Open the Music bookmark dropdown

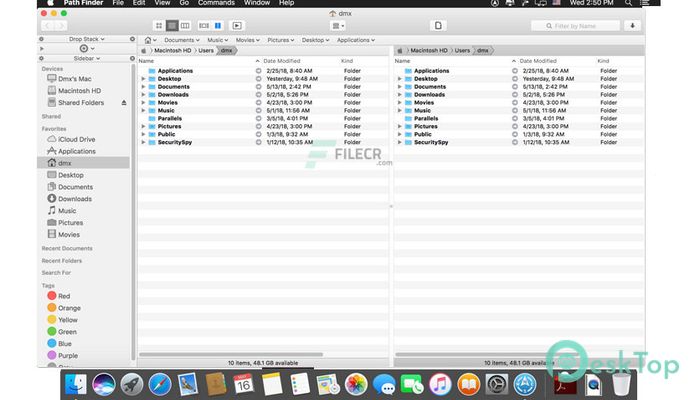(217, 40)
